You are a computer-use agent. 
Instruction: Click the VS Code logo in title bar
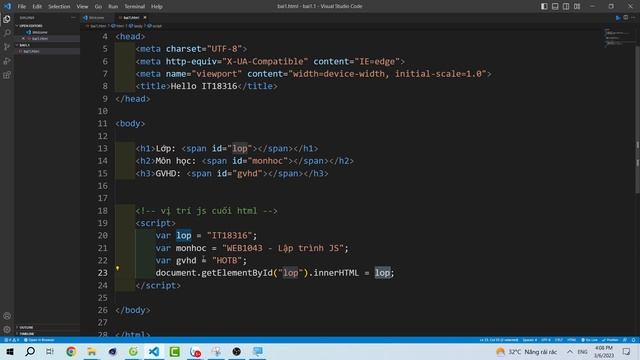click(7, 6)
